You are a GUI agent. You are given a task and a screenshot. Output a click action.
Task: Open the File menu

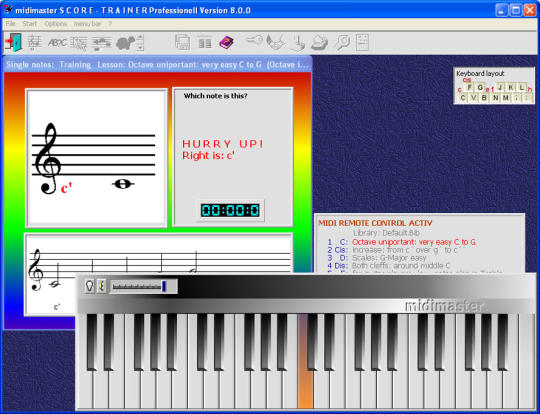pyautogui.click(x=11, y=24)
